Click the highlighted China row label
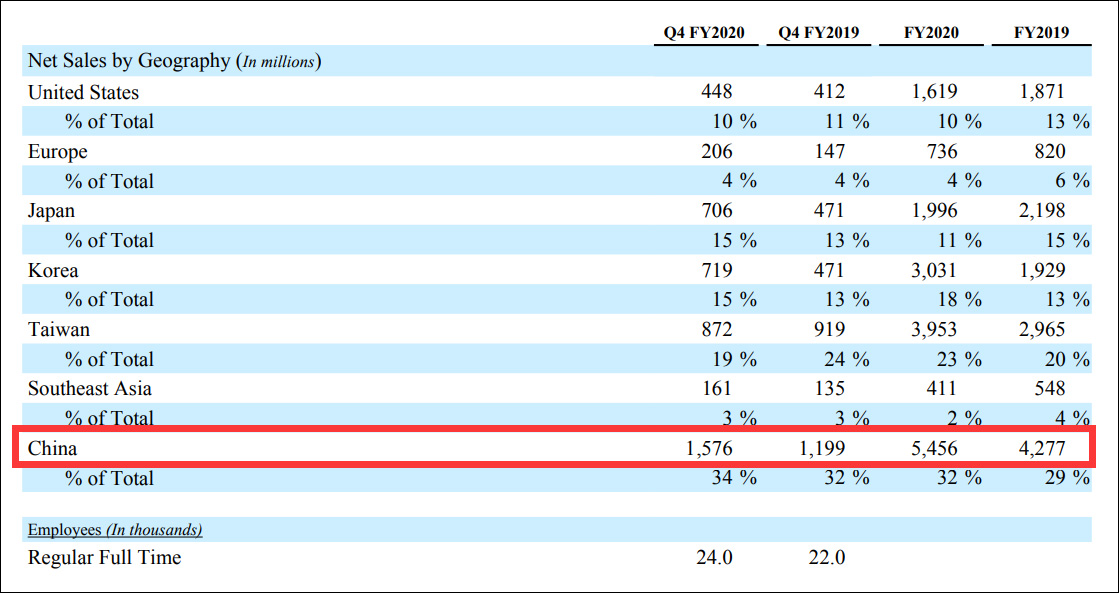Image resolution: width=1119 pixels, height=593 pixels. pyautogui.click(x=52, y=448)
